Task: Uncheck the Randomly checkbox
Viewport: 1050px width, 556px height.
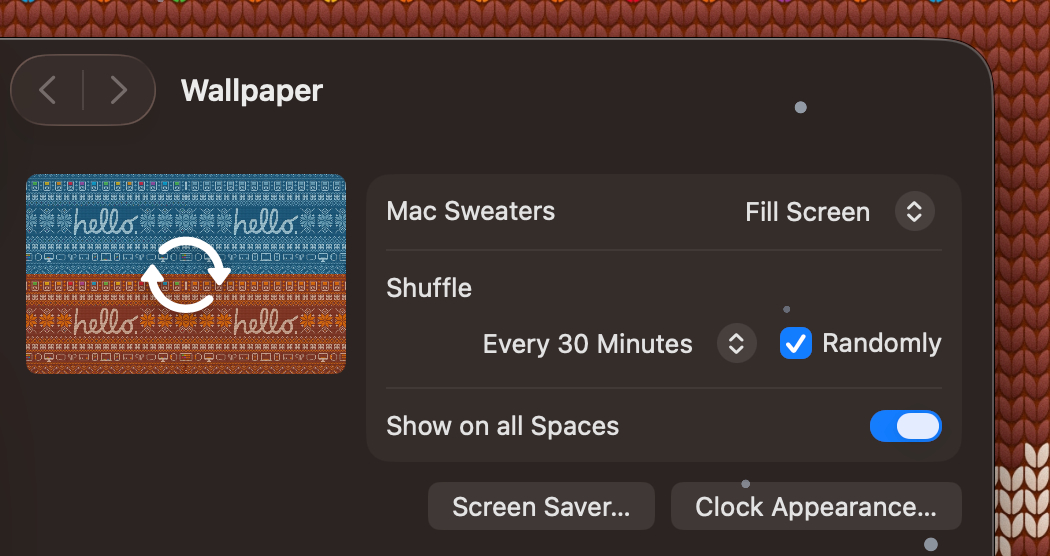Action: [x=796, y=343]
